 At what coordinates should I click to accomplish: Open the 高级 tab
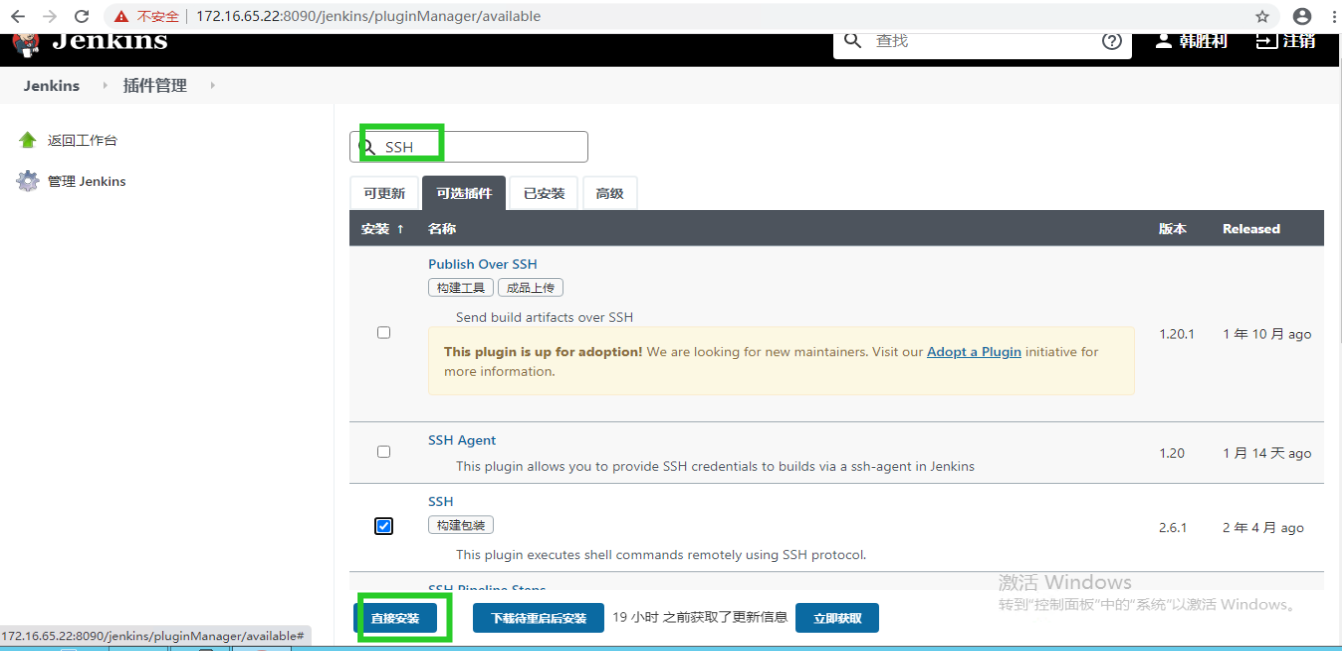pos(610,193)
